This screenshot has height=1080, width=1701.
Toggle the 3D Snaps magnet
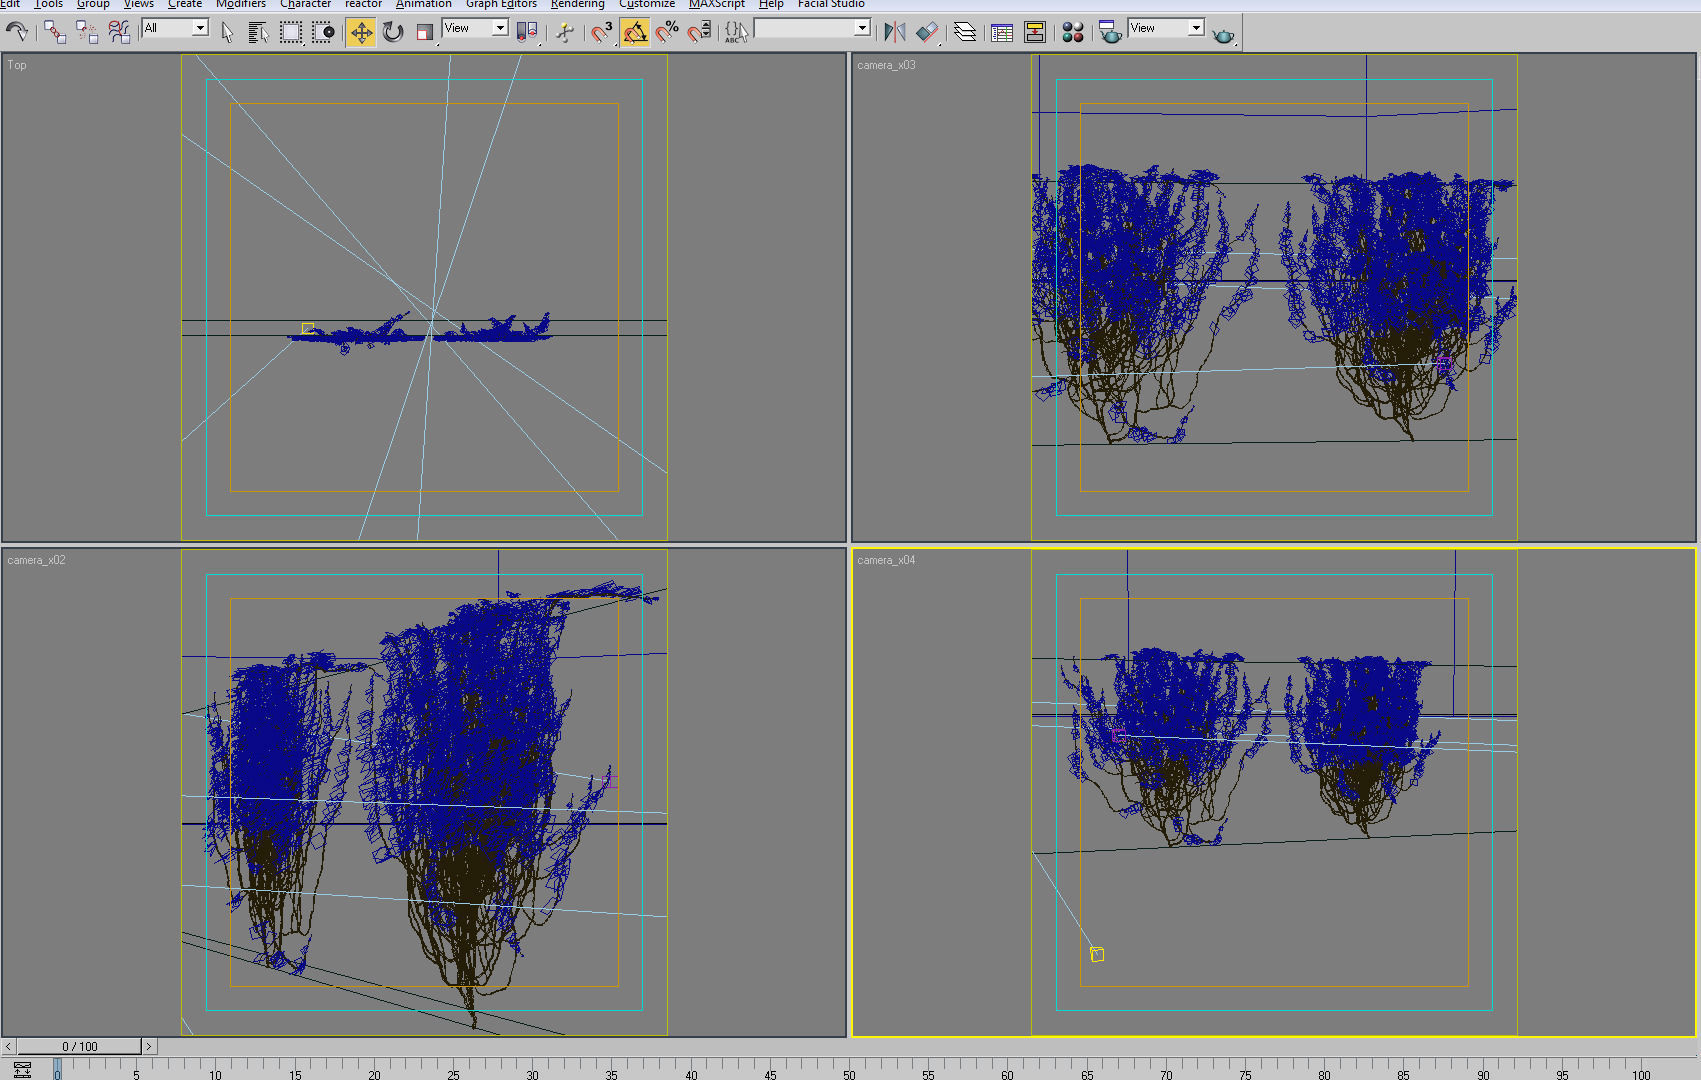click(602, 32)
